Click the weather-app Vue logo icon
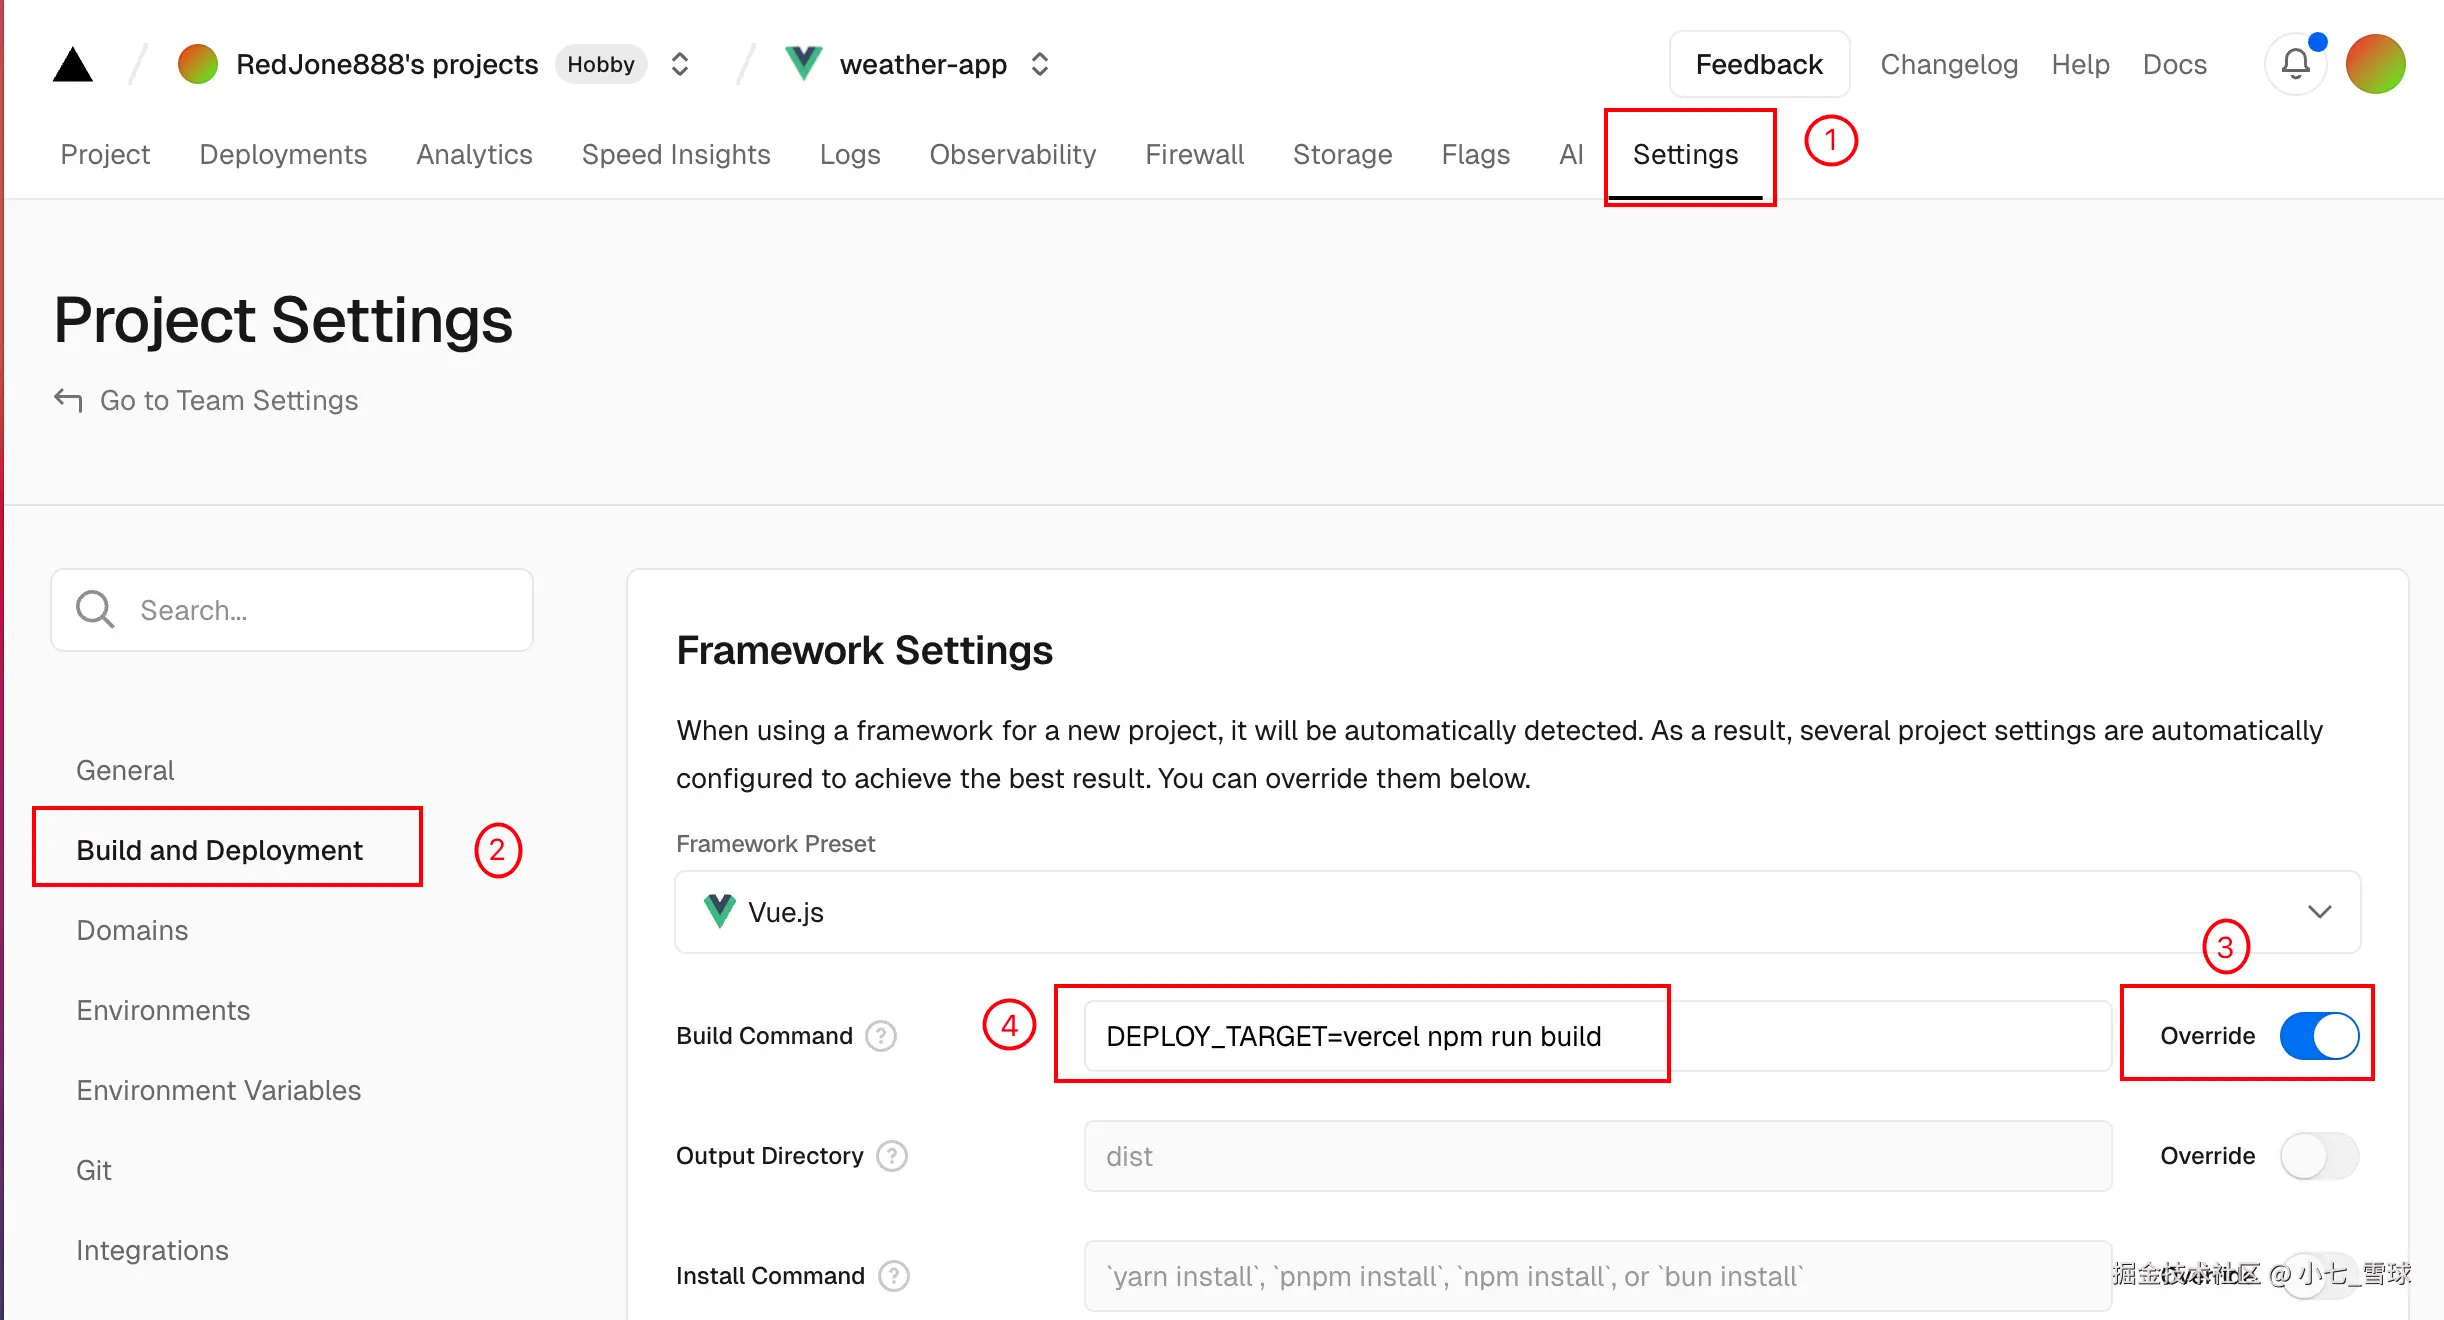This screenshot has width=2444, height=1320. click(x=803, y=64)
